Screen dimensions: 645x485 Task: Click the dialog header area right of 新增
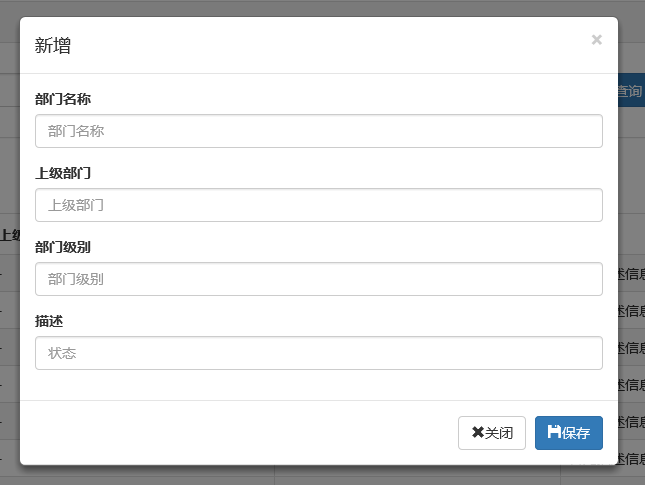(330, 45)
